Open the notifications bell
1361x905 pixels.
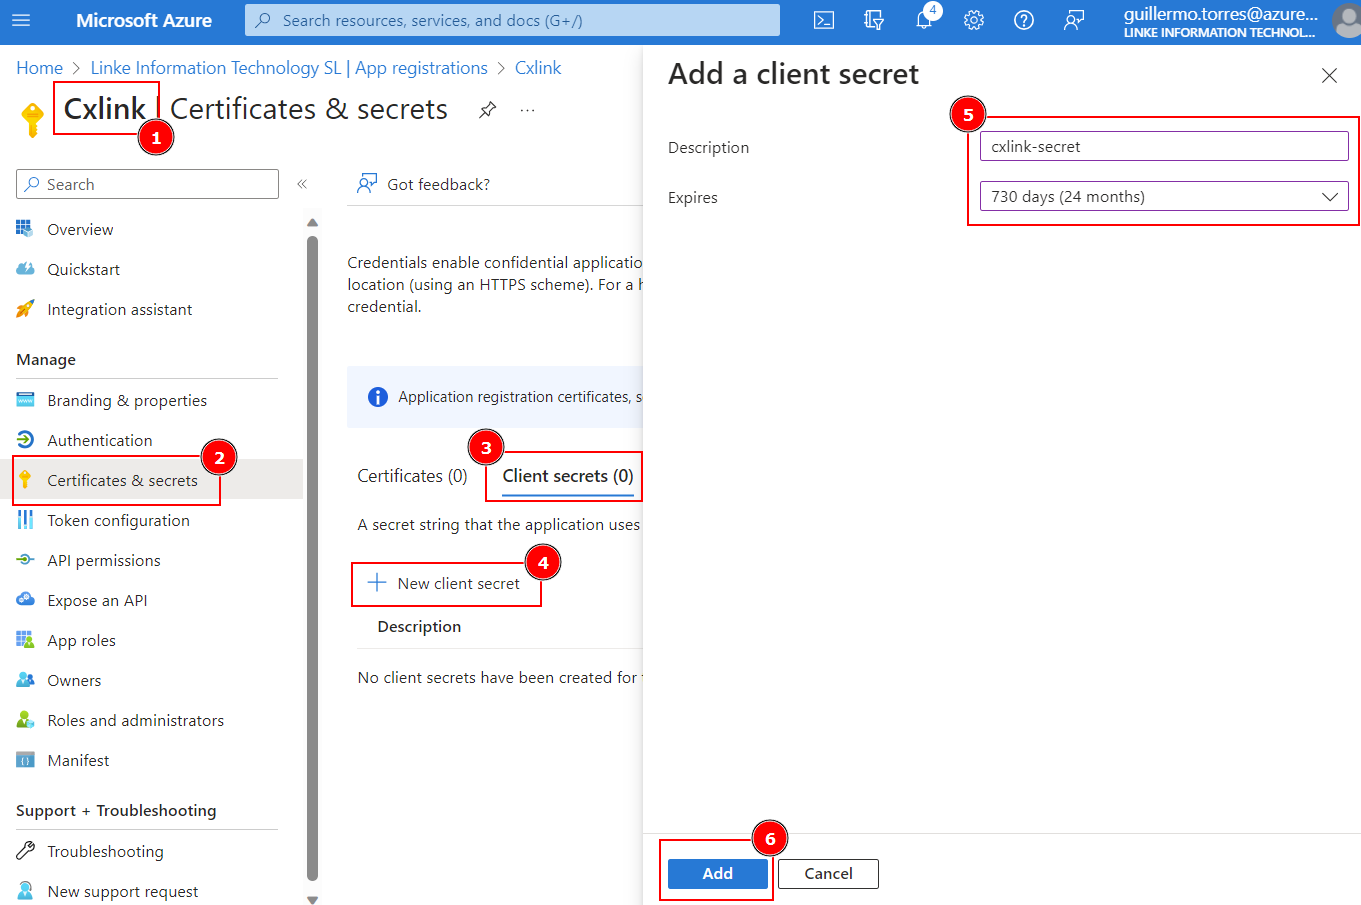pos(924,20)
